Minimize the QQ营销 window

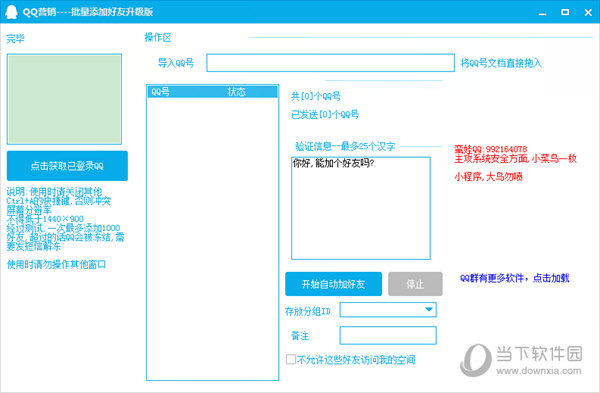pyautogui.click(x=542, y=13)
